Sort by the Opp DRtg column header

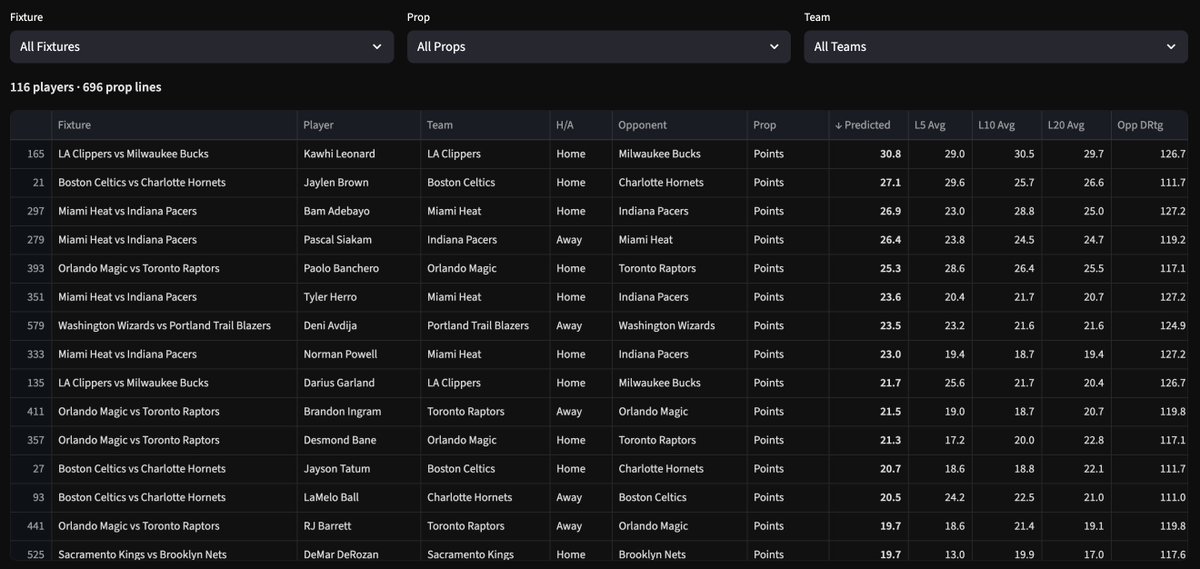coord(1151,125)
